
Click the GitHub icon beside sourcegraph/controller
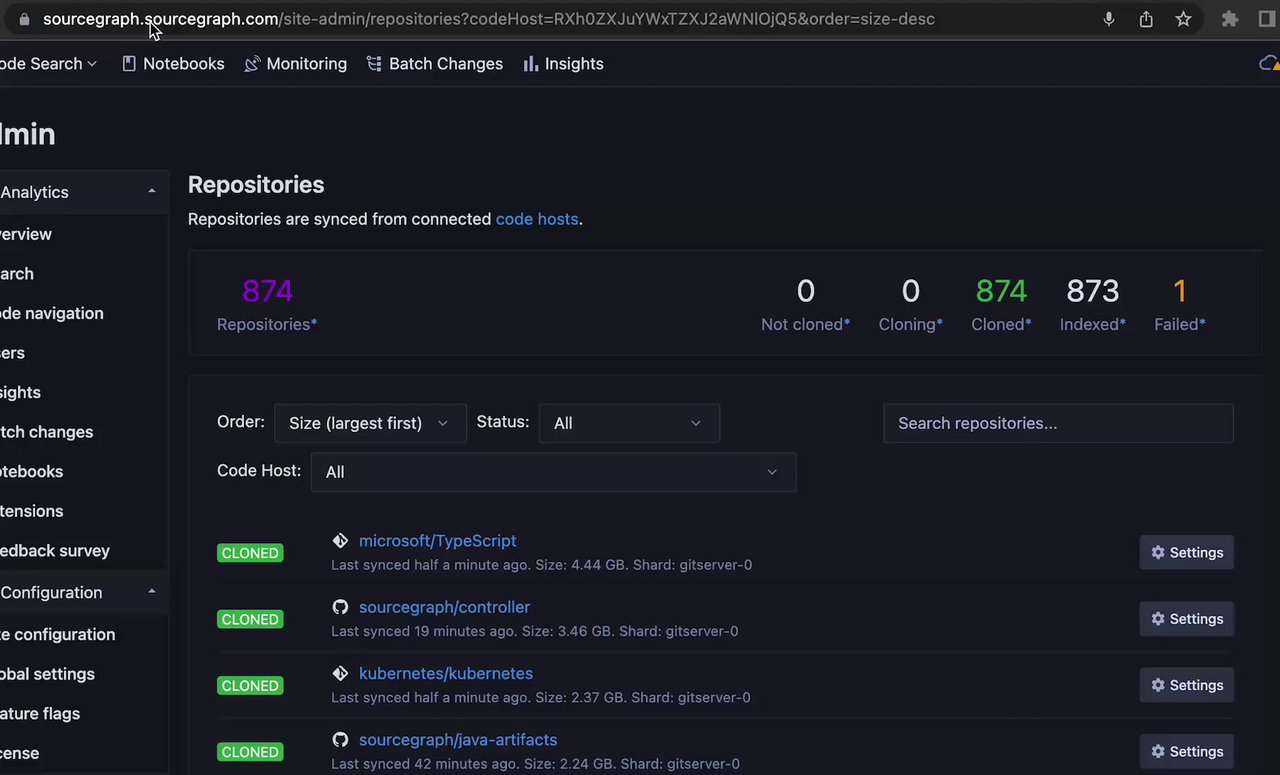[340, 607]
